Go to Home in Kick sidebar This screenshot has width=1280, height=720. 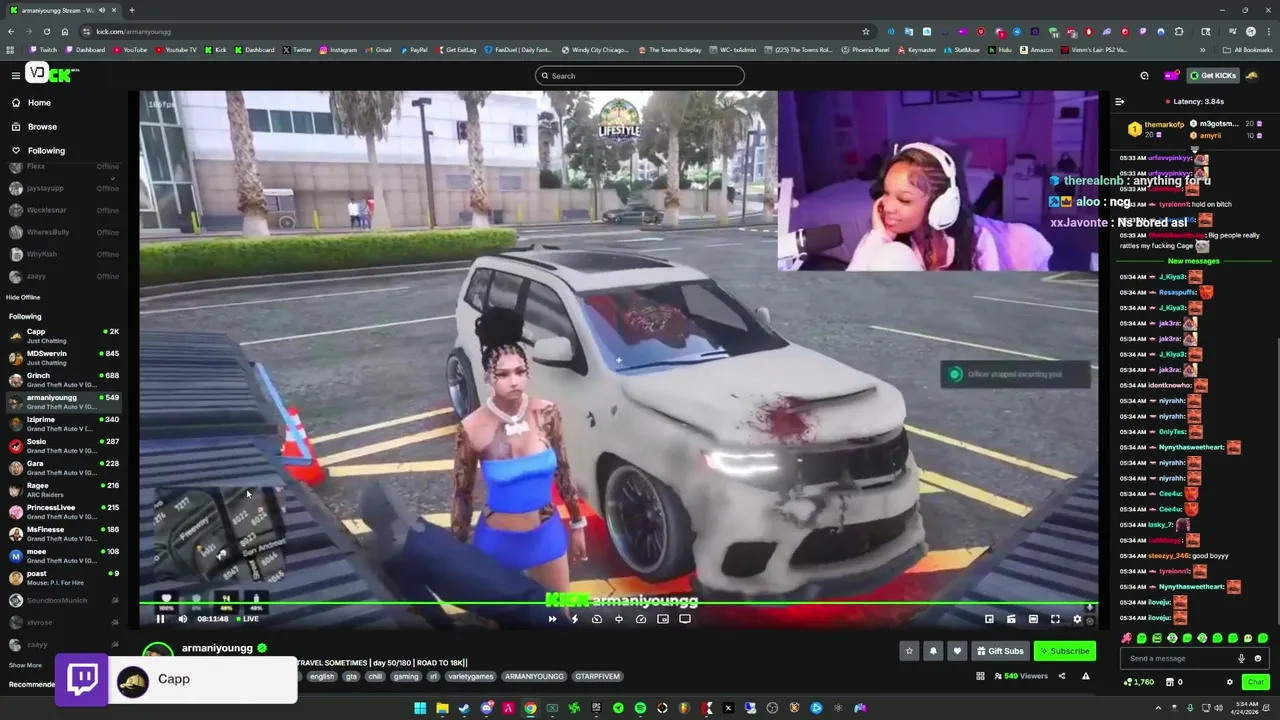click(x=39, y=103)
